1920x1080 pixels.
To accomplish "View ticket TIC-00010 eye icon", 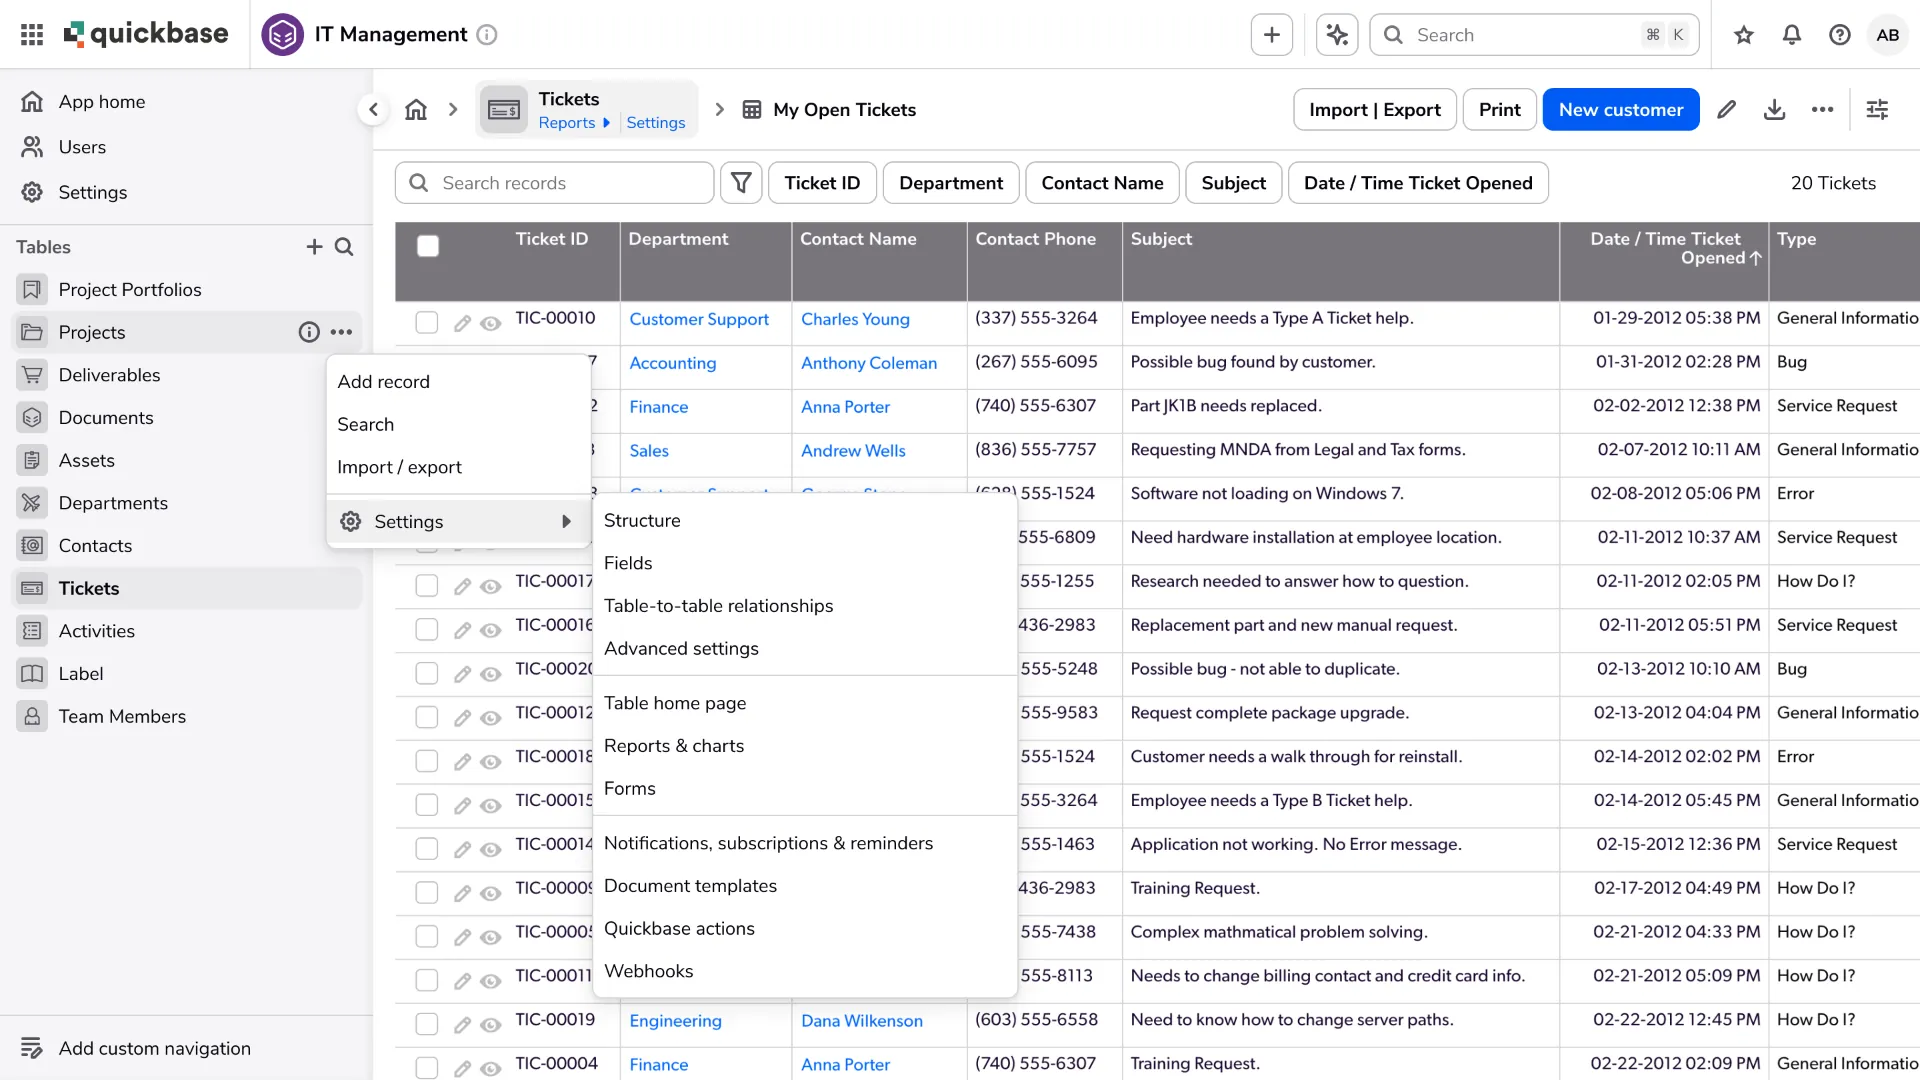I will (490, 323).
